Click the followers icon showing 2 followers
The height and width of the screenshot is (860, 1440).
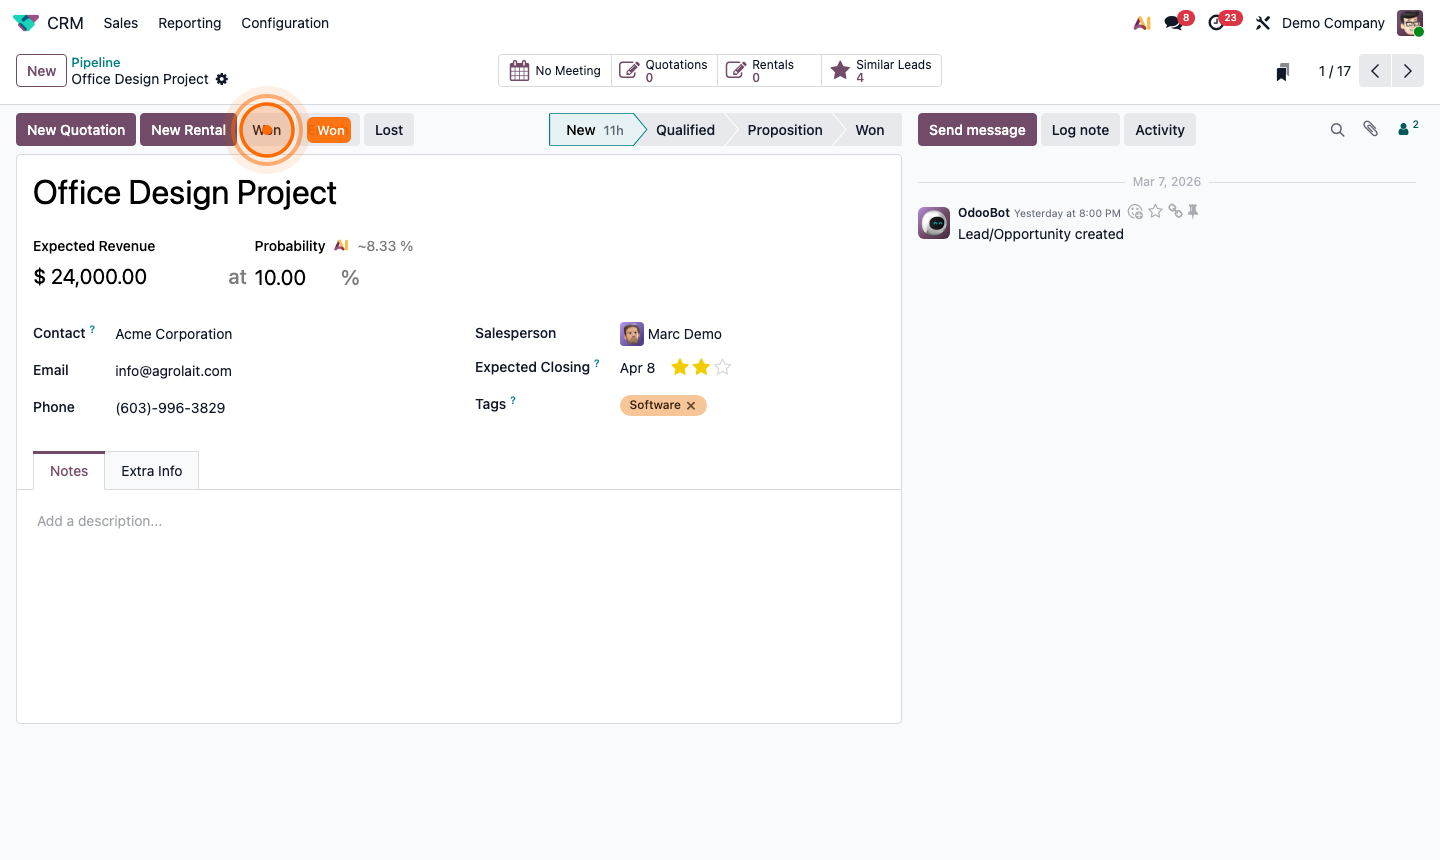click(x=1404, y=128)
